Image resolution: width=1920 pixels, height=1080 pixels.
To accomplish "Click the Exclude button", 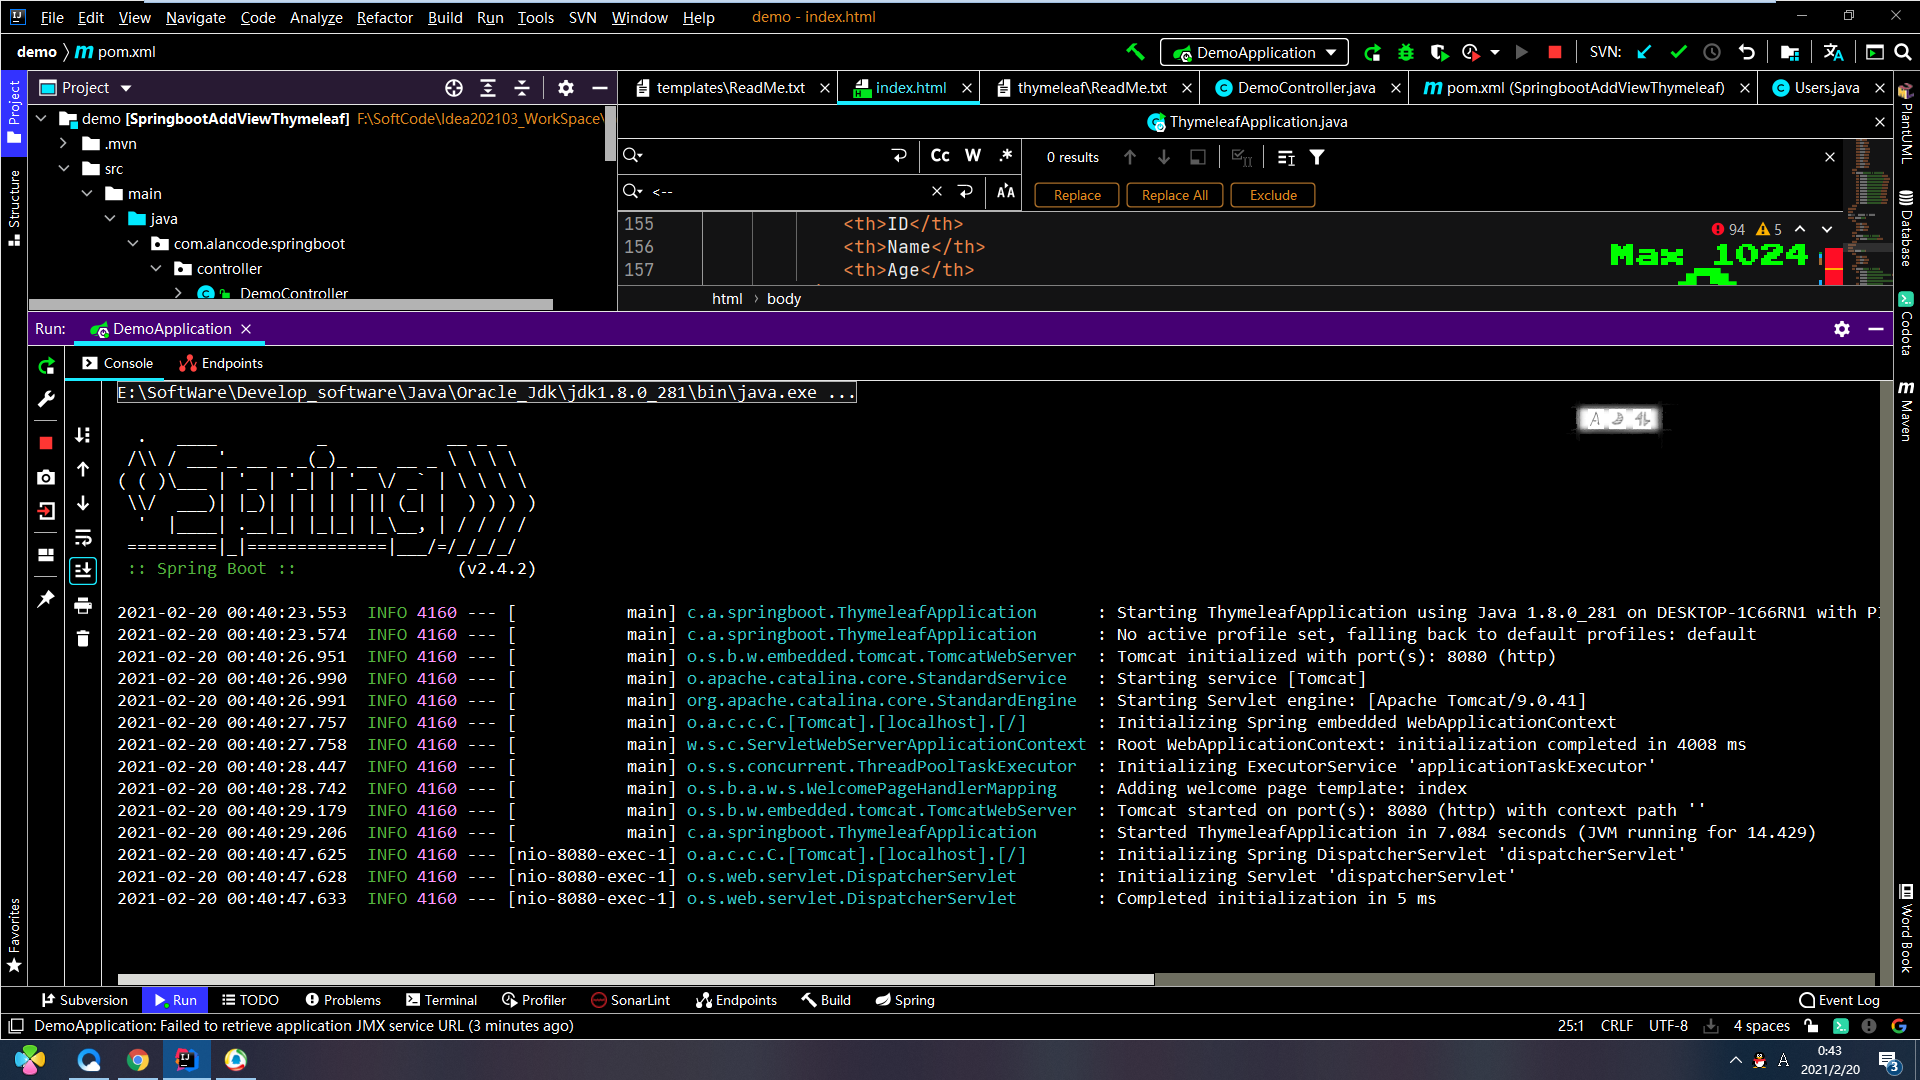I will (x=1273, y=195).
